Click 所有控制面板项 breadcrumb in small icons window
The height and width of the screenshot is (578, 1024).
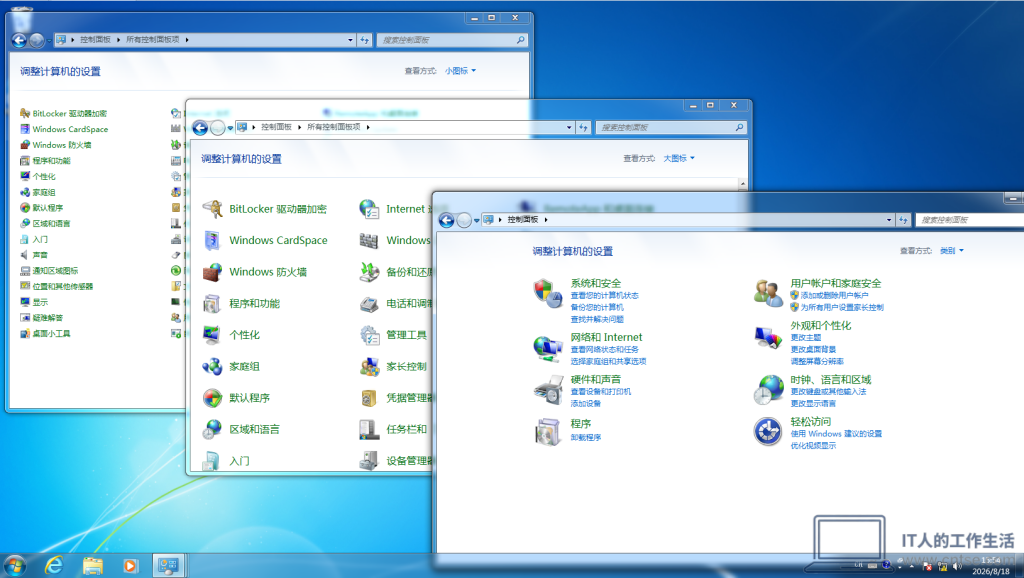click(153, 40)
